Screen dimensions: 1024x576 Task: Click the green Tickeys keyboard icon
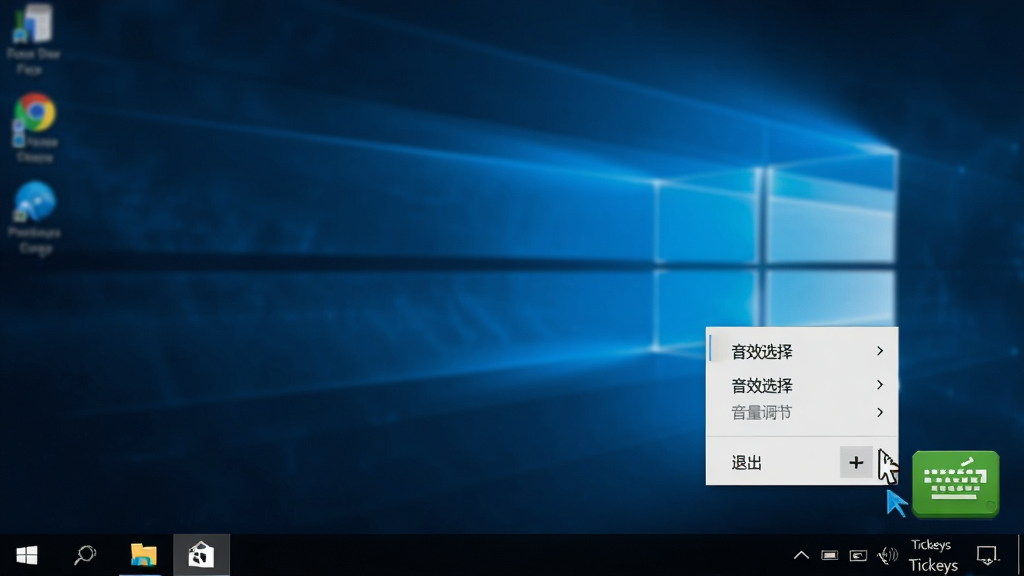pyautogui.click(x=955, y=483)
